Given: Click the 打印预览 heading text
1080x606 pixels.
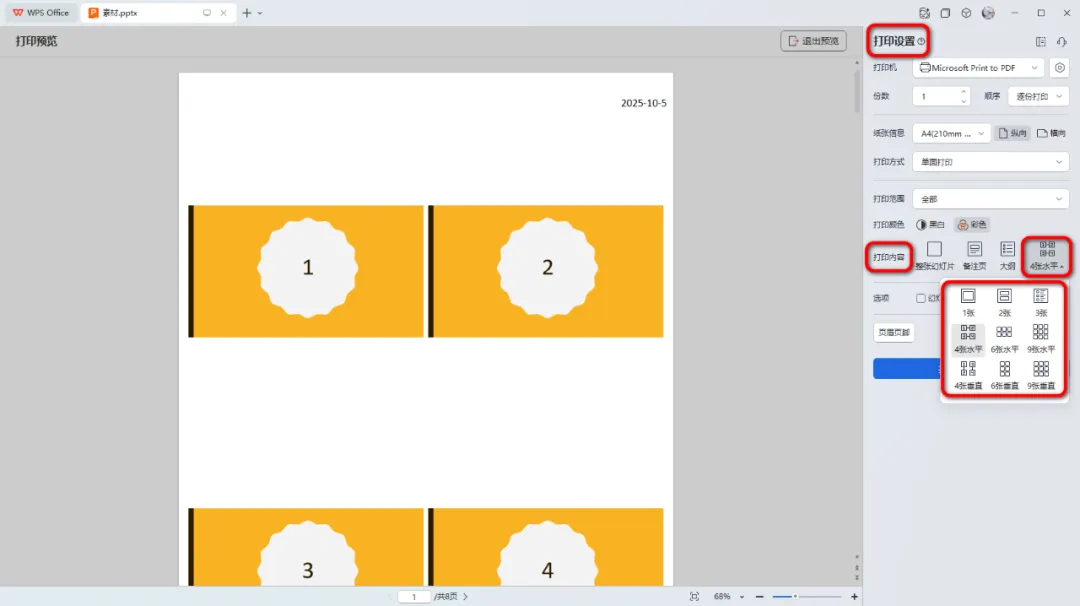Looking at the screenshot, I should 37,41.
